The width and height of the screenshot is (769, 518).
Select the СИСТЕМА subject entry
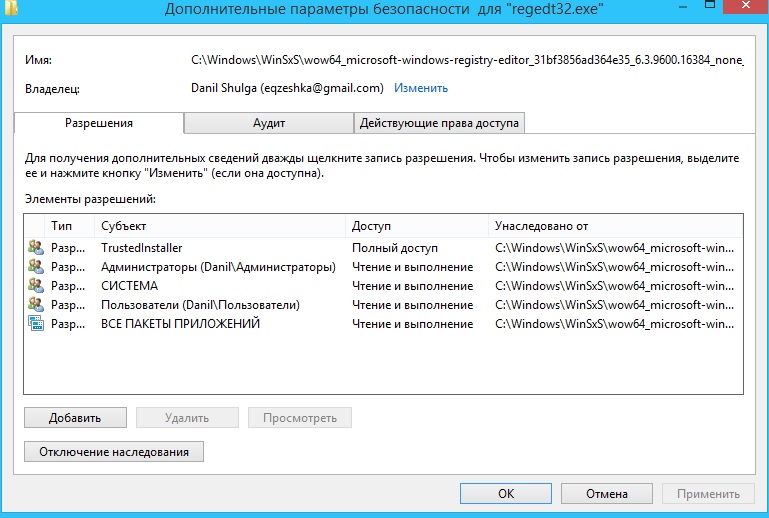click(129, 286)
